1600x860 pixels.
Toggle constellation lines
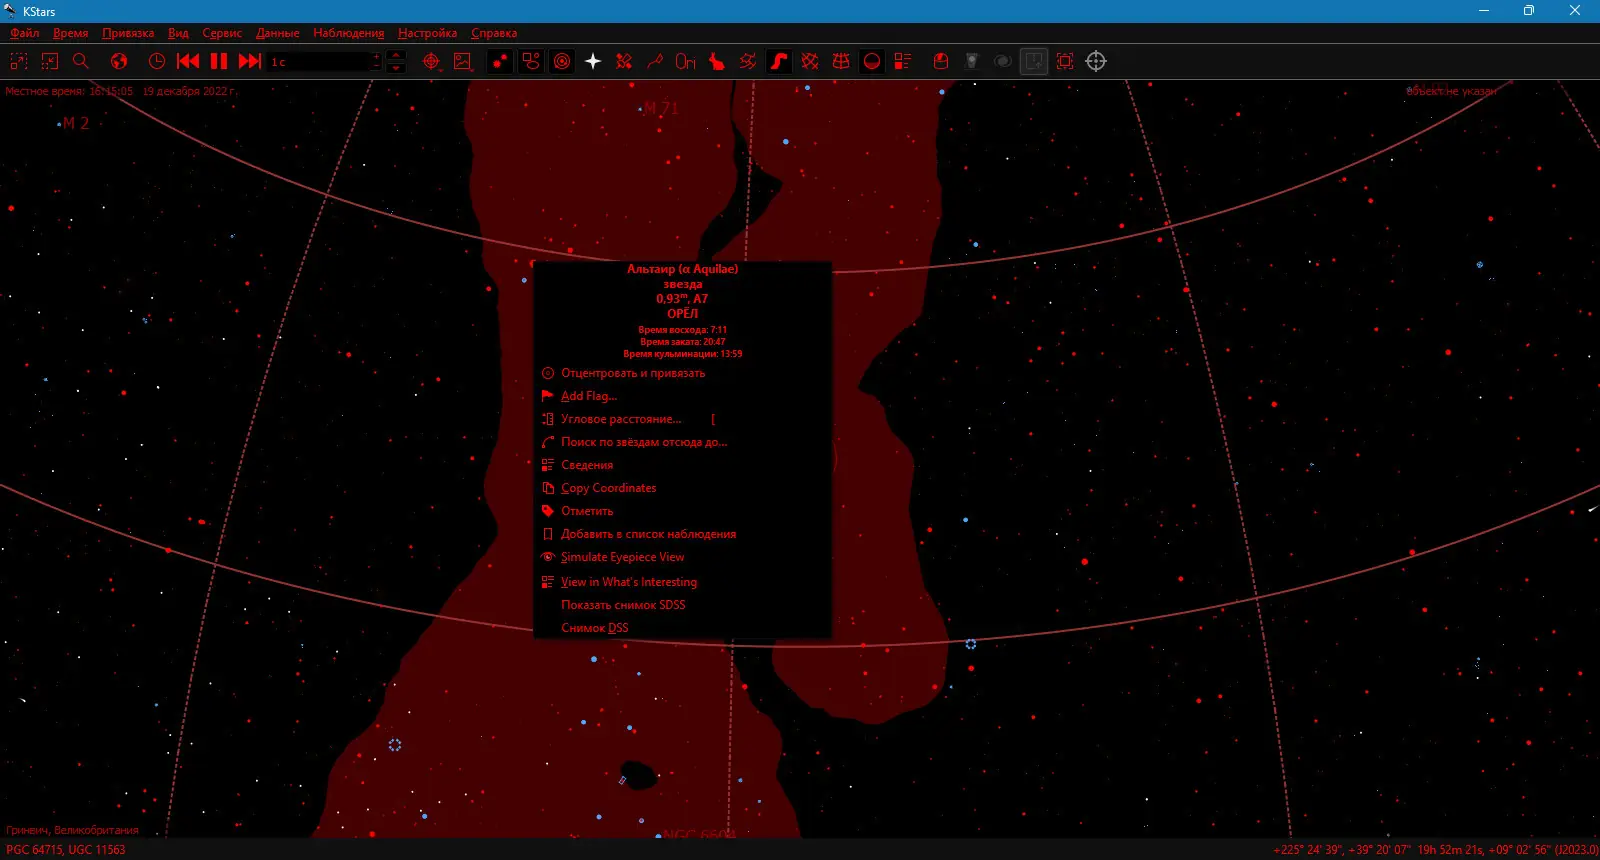[x=655, y=61]
